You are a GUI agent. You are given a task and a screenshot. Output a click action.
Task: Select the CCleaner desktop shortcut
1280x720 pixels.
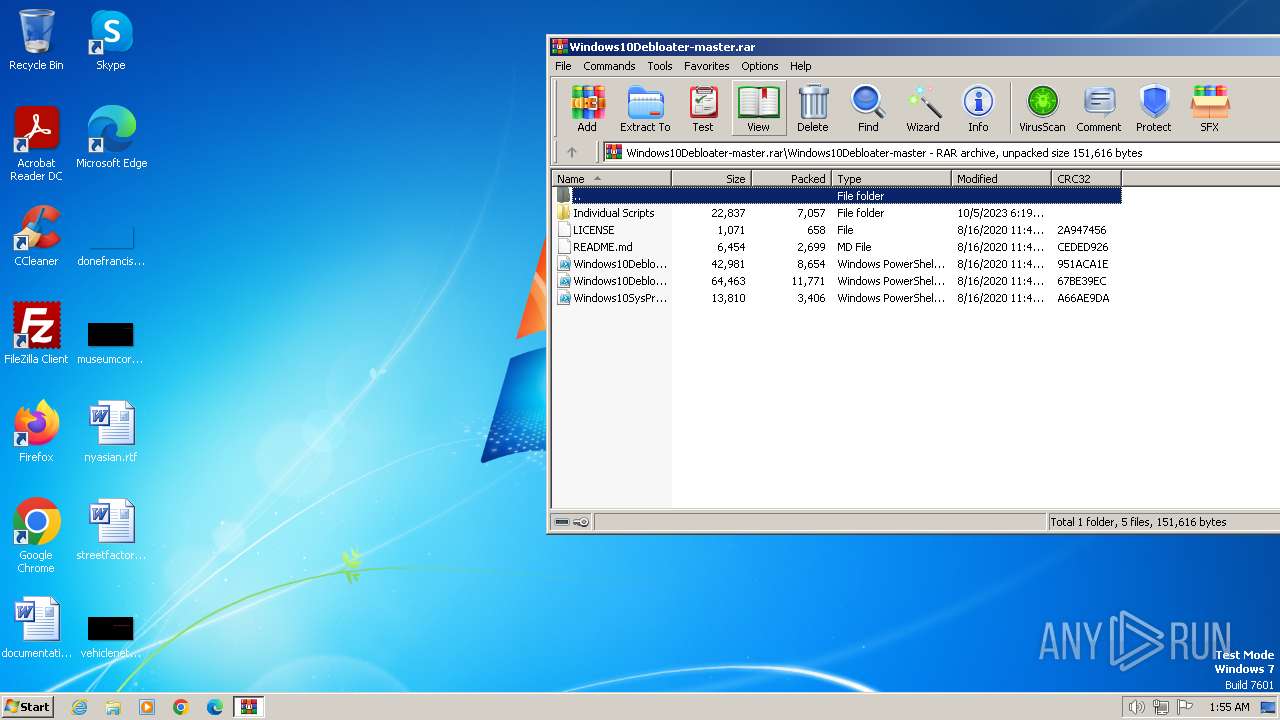(36, 237)
